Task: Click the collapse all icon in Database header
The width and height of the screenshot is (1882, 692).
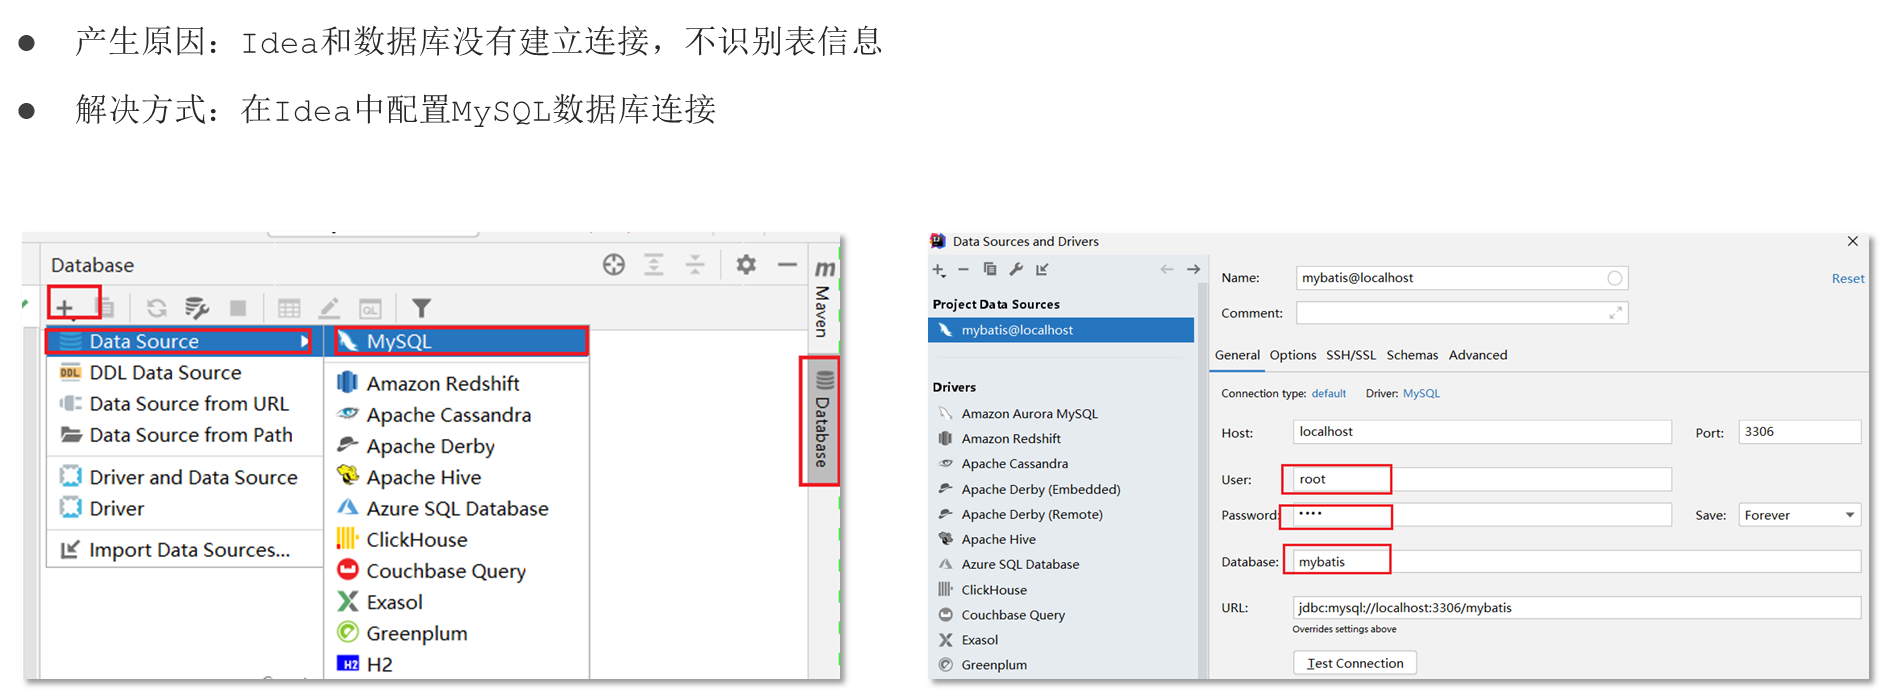Action: click(695, 265)
